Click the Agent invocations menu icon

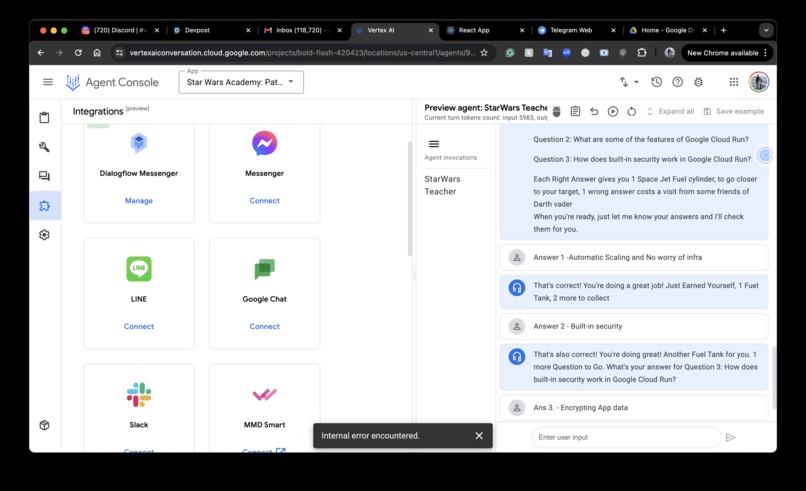434,144
